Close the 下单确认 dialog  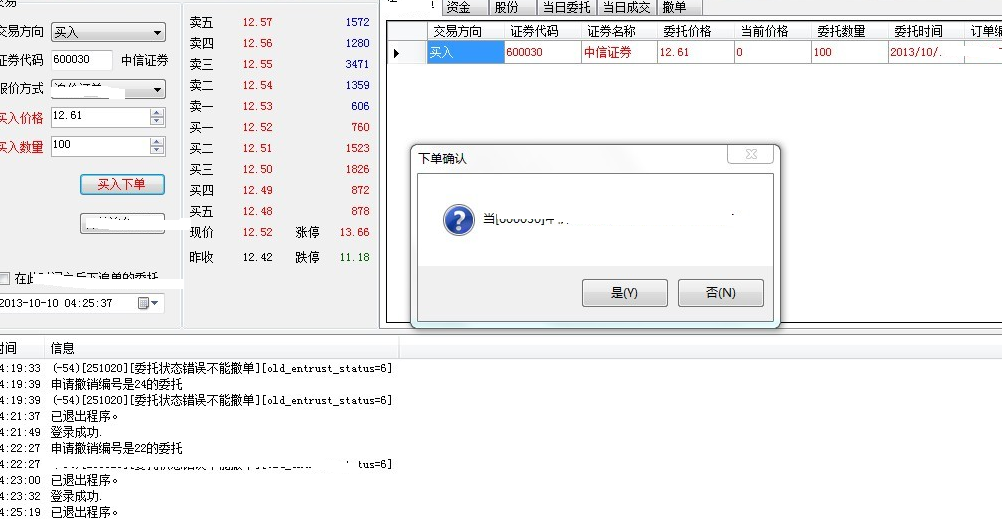pyautogui.click(x=750, y=154)
